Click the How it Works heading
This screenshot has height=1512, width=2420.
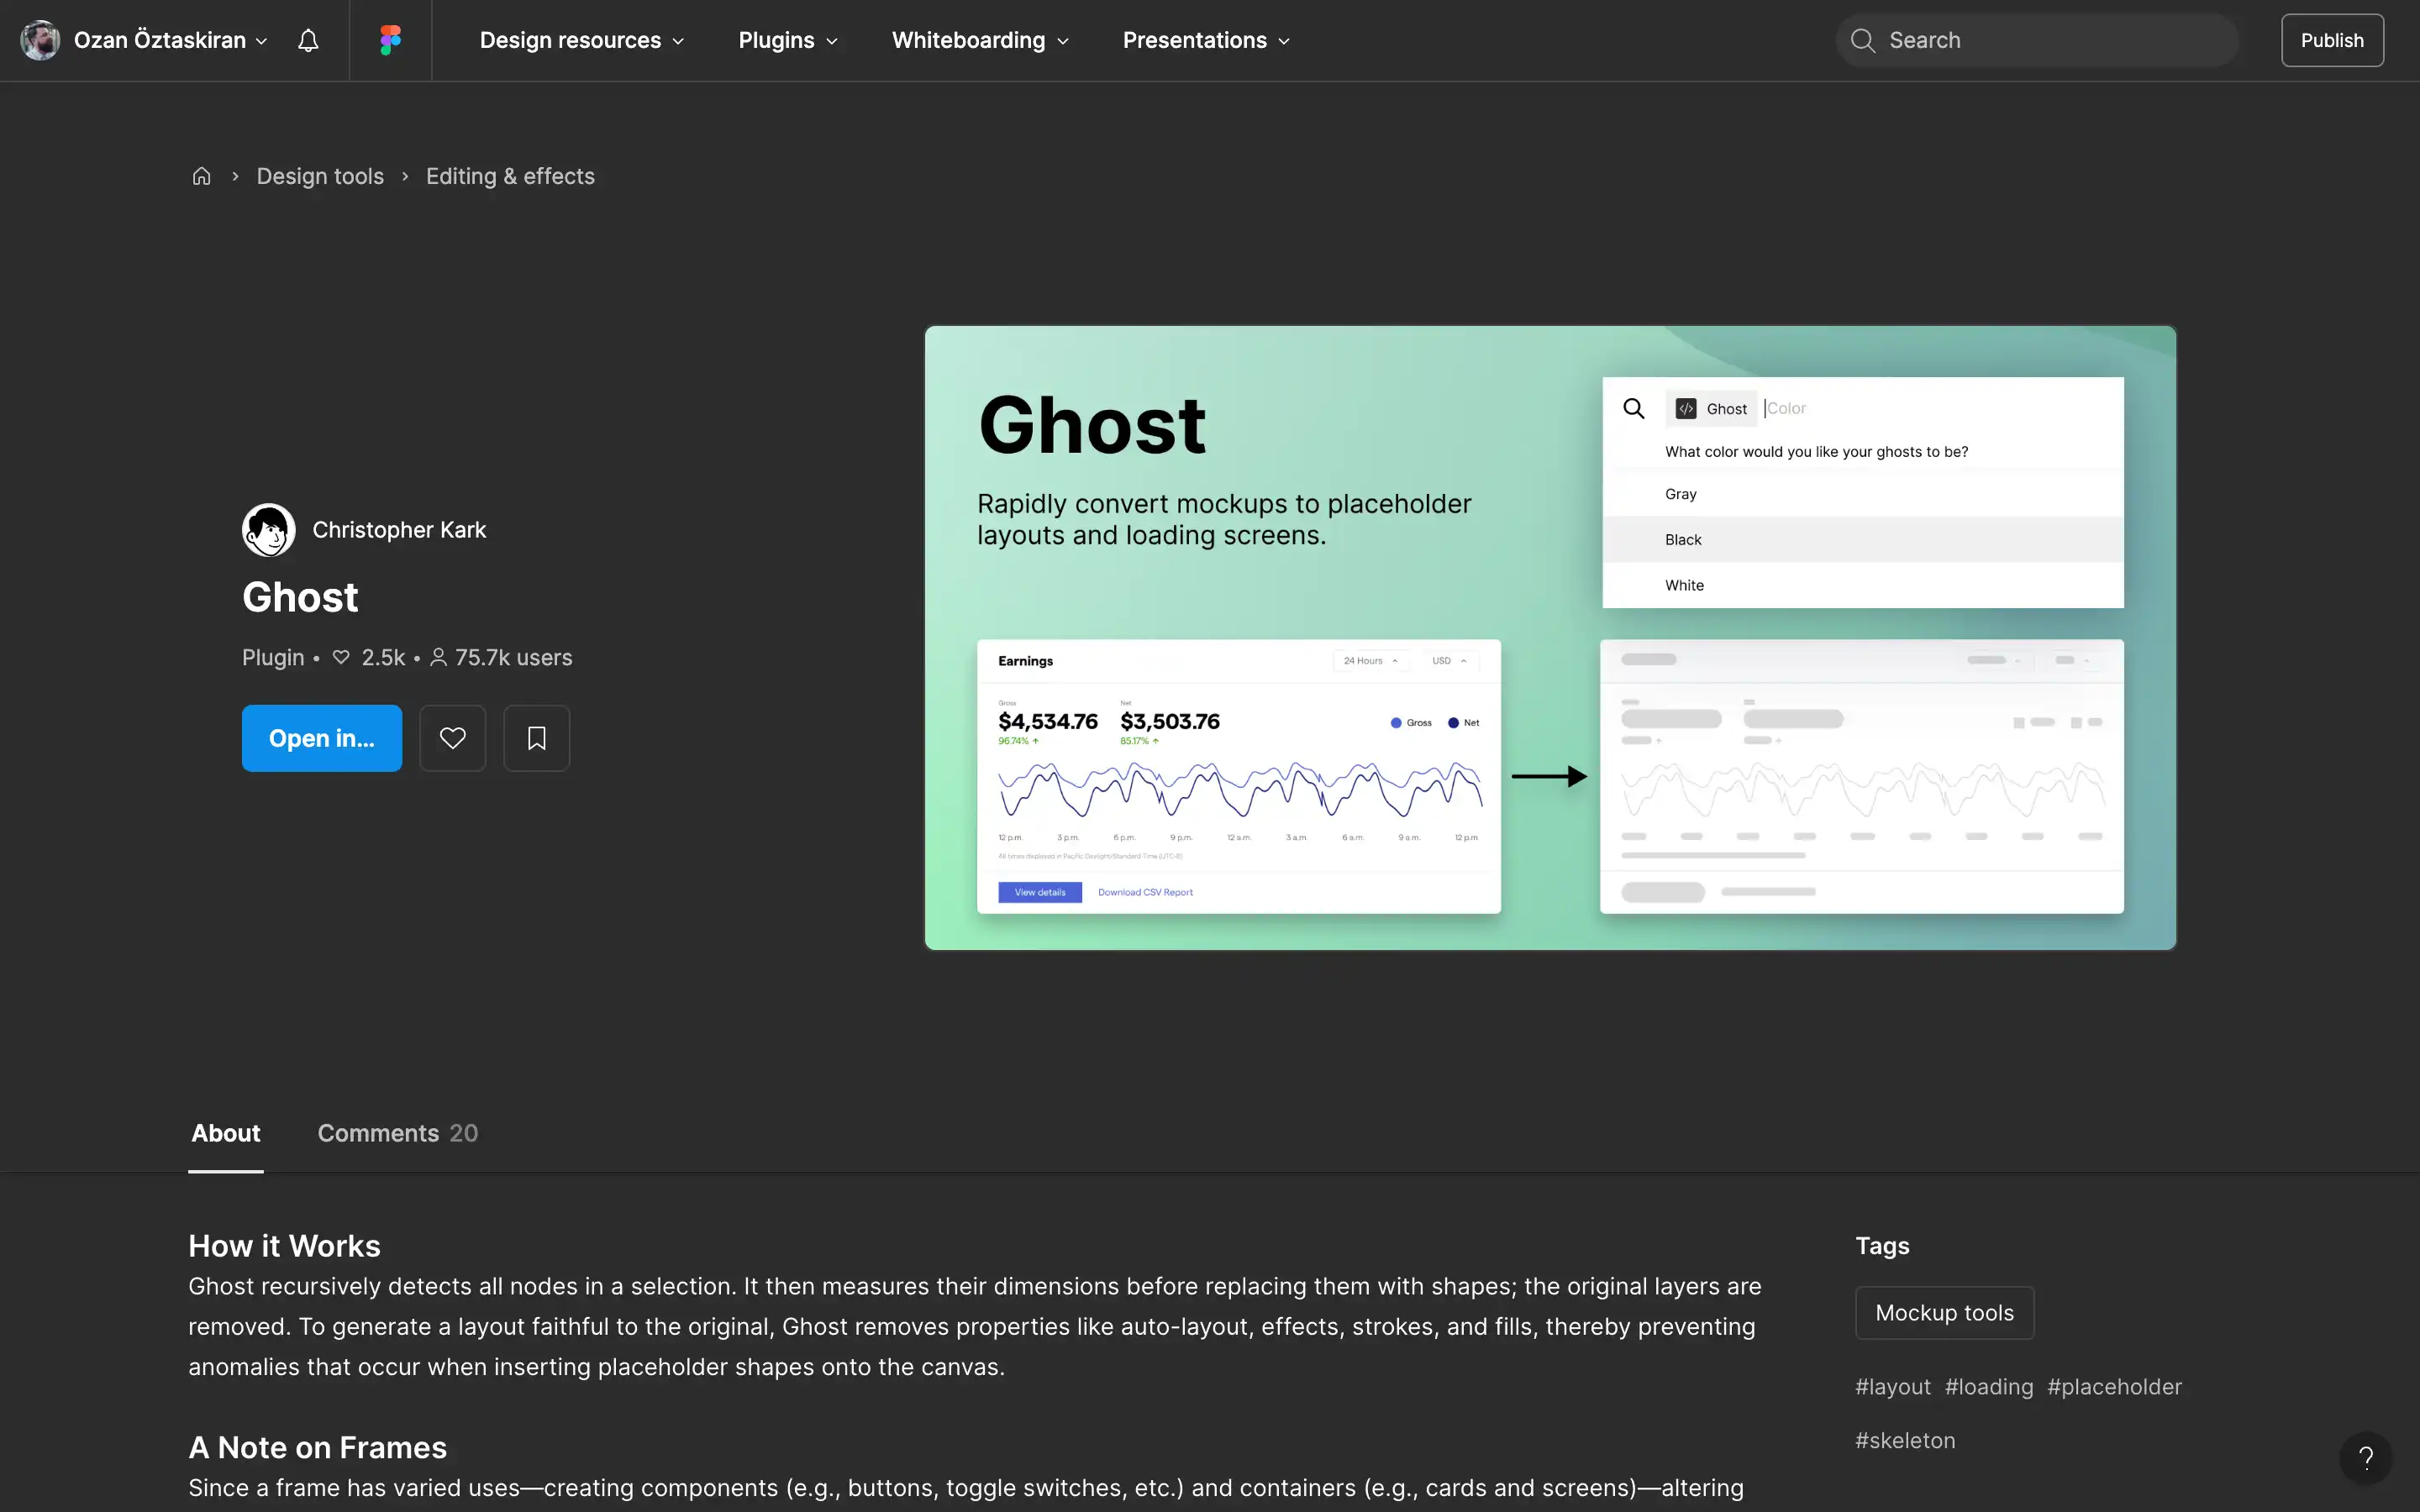[284, 1246]
